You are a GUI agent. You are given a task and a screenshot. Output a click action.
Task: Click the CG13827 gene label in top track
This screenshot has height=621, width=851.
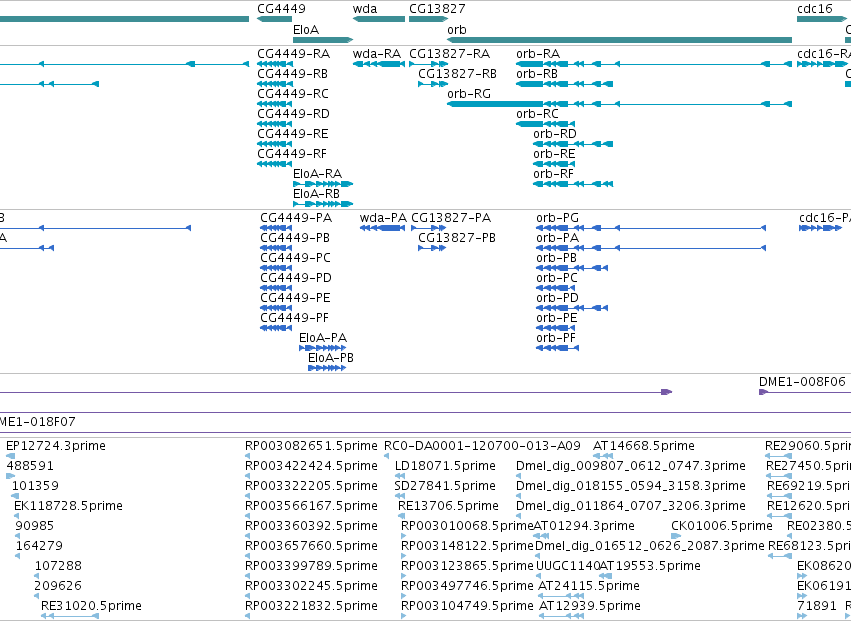(437, 9)
